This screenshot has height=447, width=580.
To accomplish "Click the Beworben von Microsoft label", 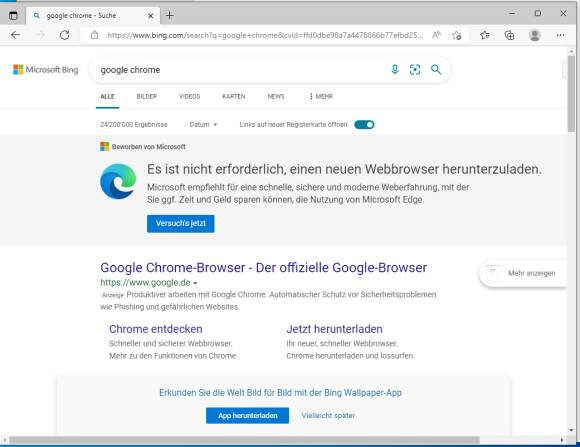I will 149,147.
